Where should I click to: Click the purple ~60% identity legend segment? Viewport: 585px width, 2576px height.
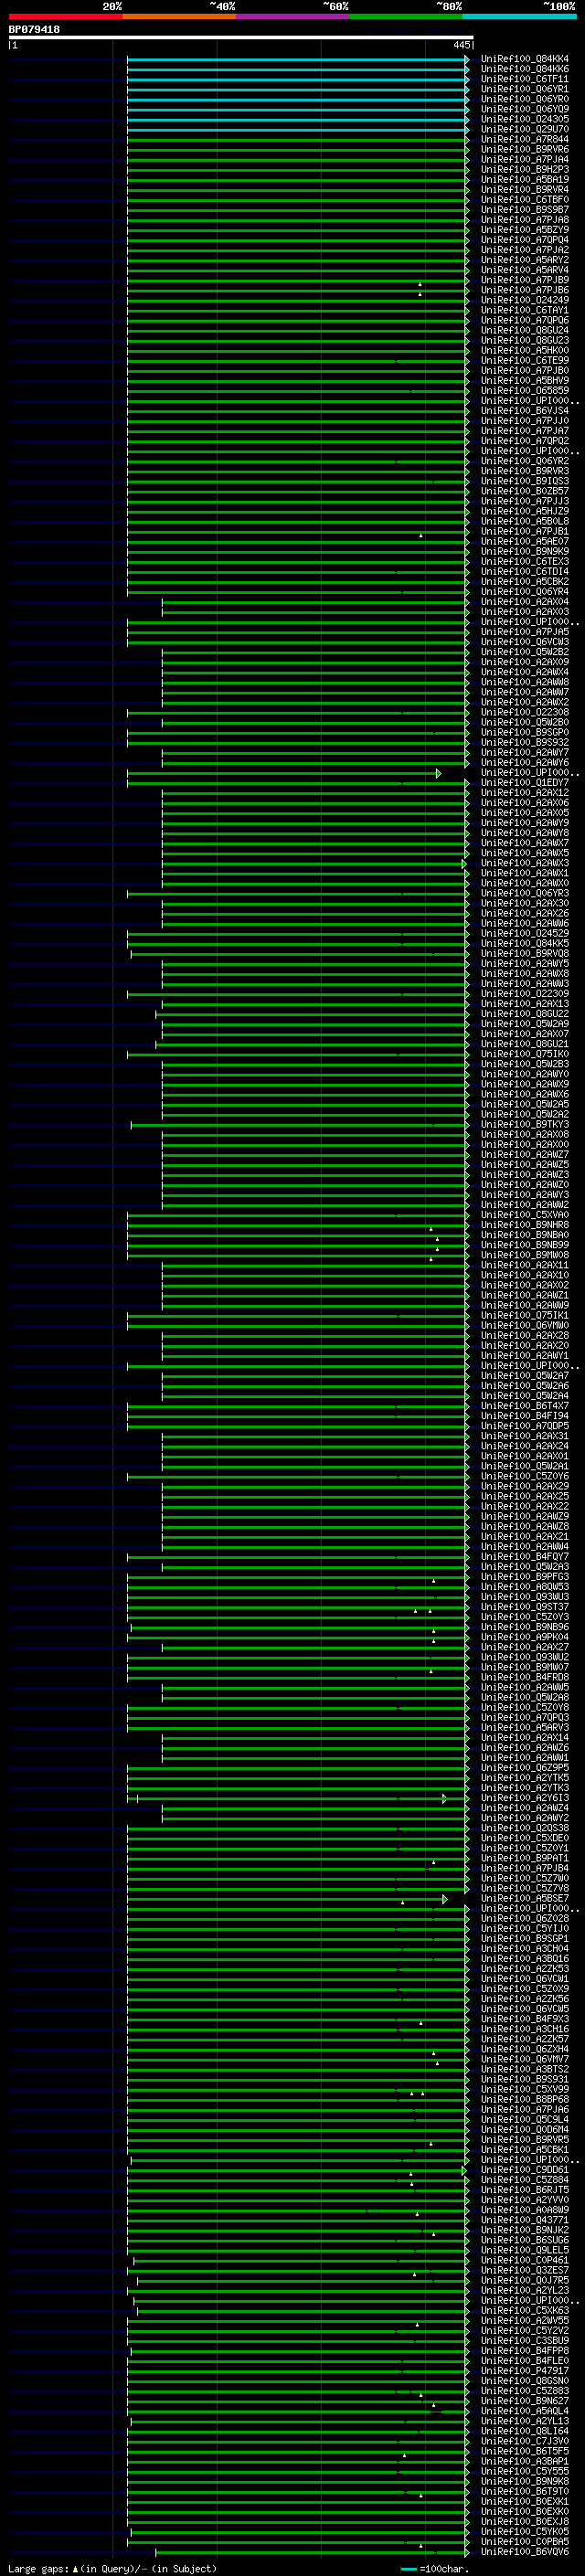tap(292, 16)
